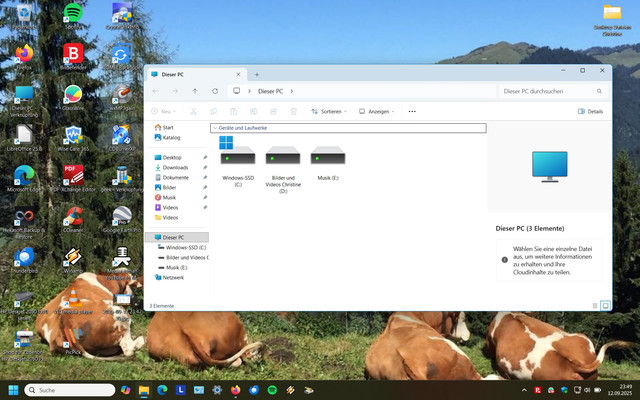
Task: Click the Rename icon in toolbar
Action: coord(253,111)
